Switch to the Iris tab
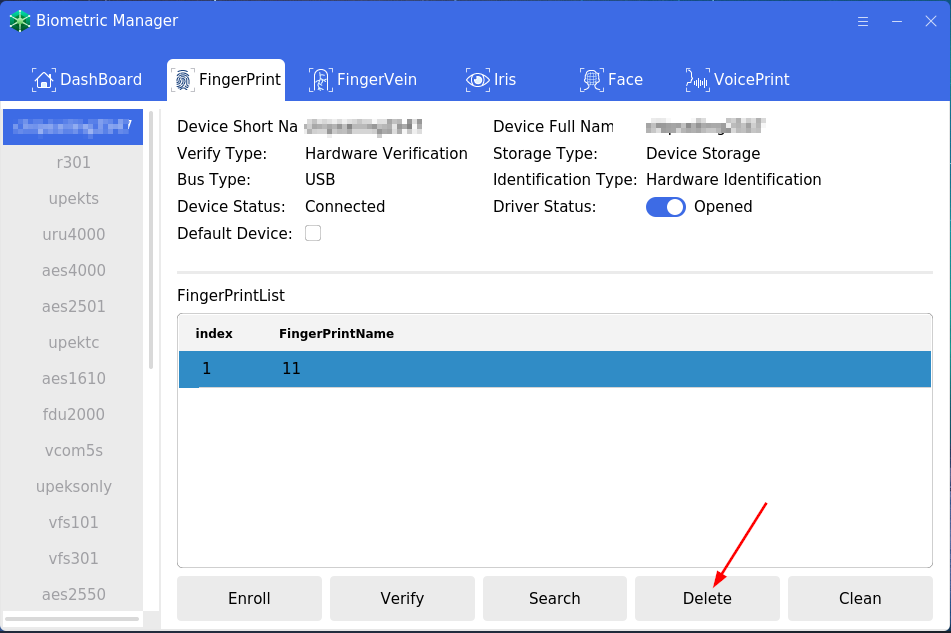The height and width of the screenshot is (633, 951). 491,79
